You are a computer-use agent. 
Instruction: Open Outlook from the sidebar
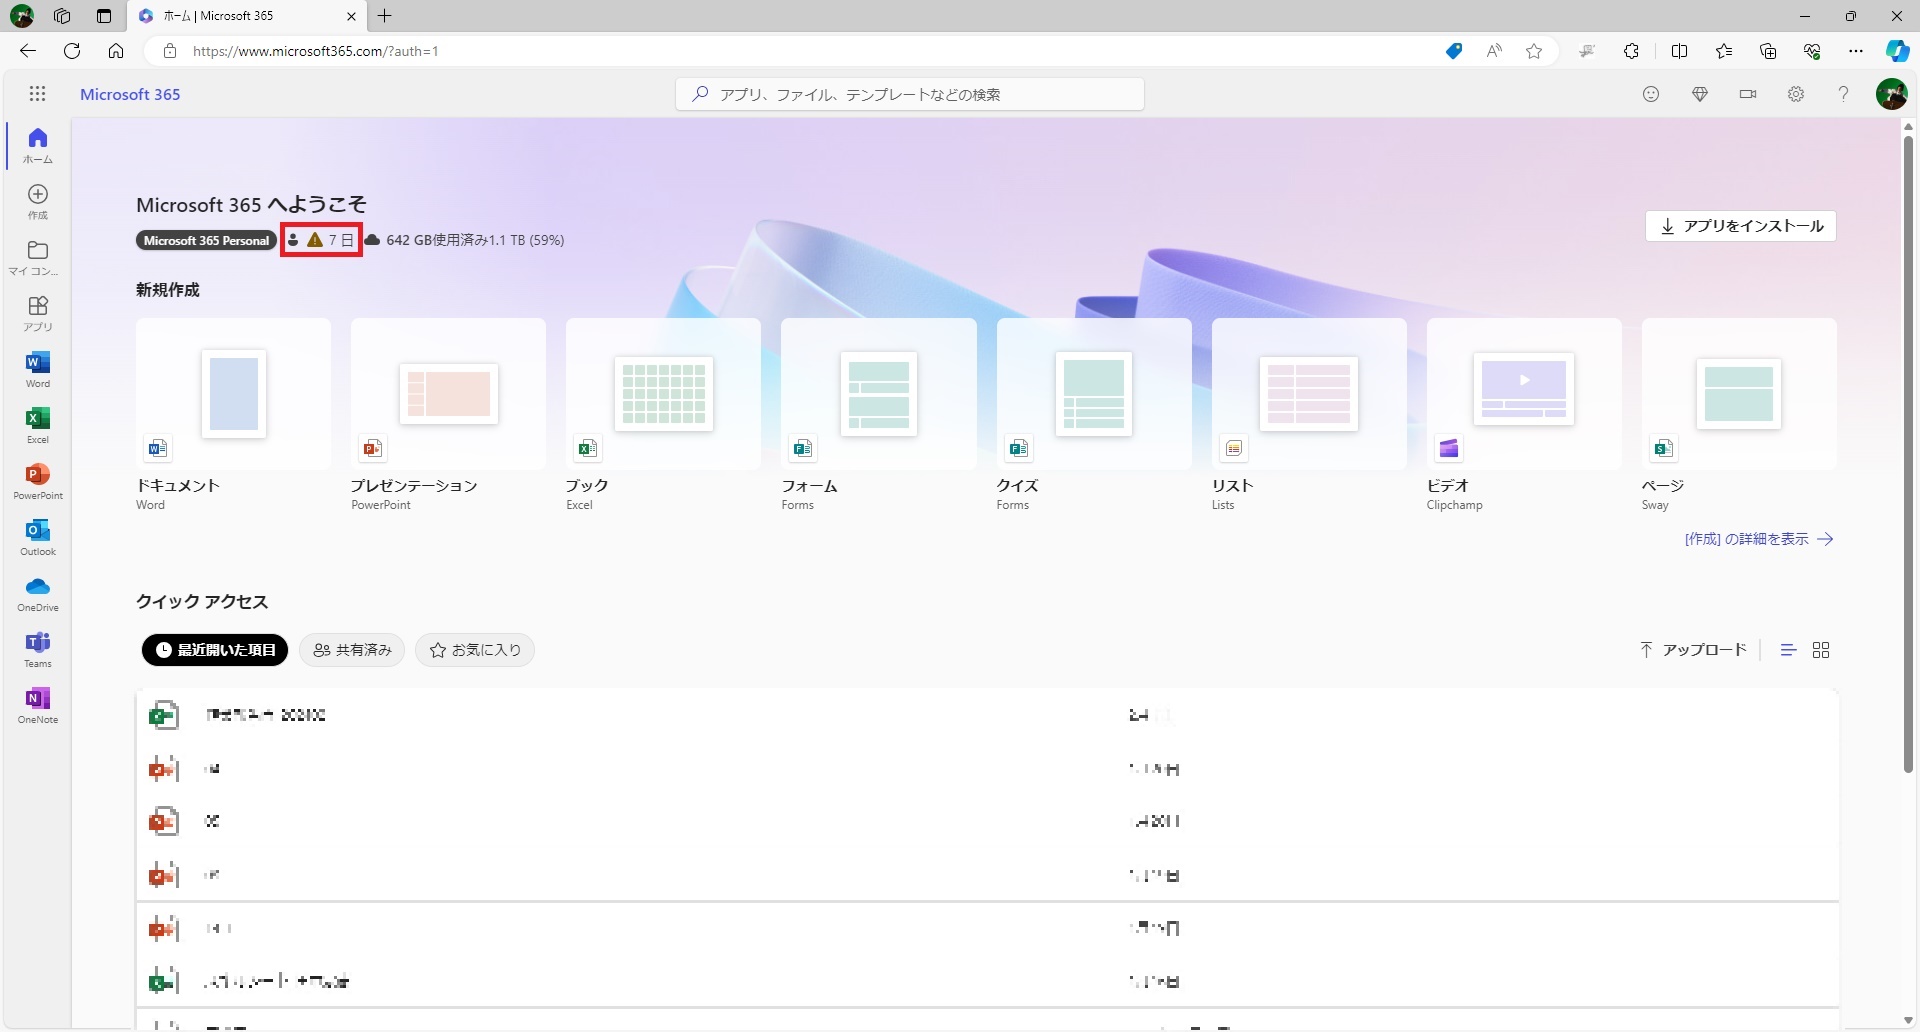click(38, 536)
